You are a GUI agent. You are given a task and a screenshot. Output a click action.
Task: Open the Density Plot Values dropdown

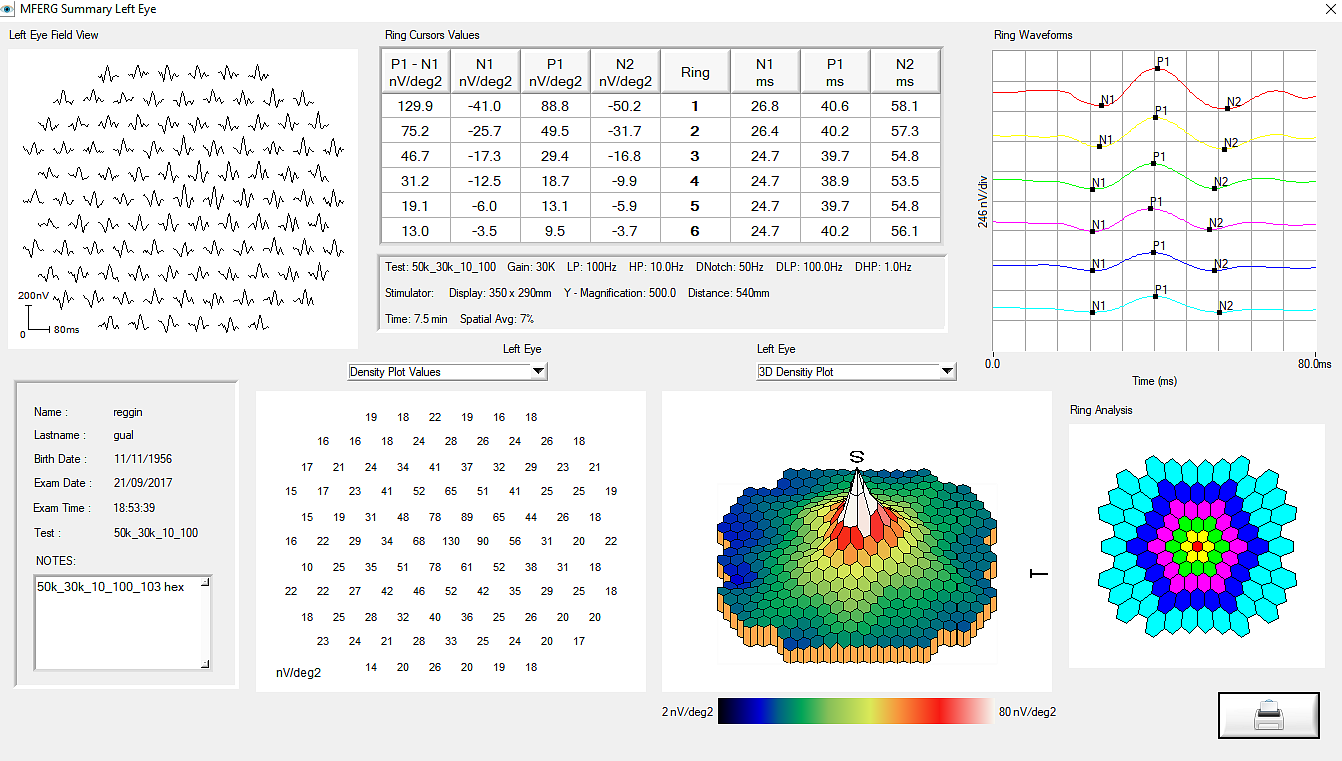tap(538, 372)
